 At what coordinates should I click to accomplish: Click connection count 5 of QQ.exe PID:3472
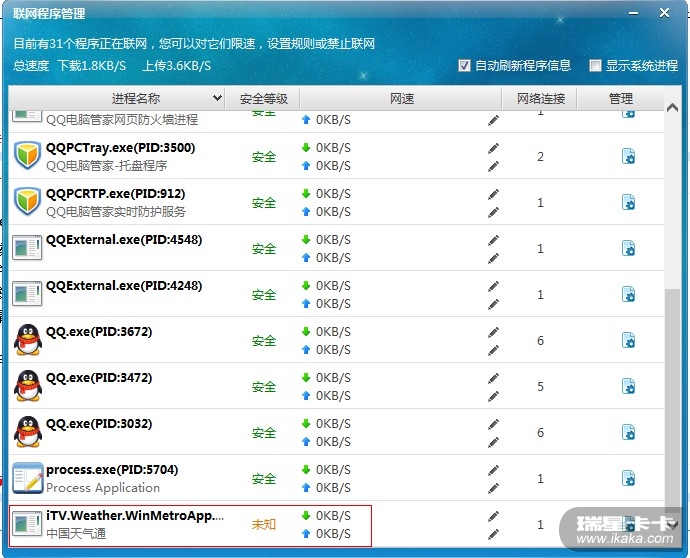[x=540, y=386]
